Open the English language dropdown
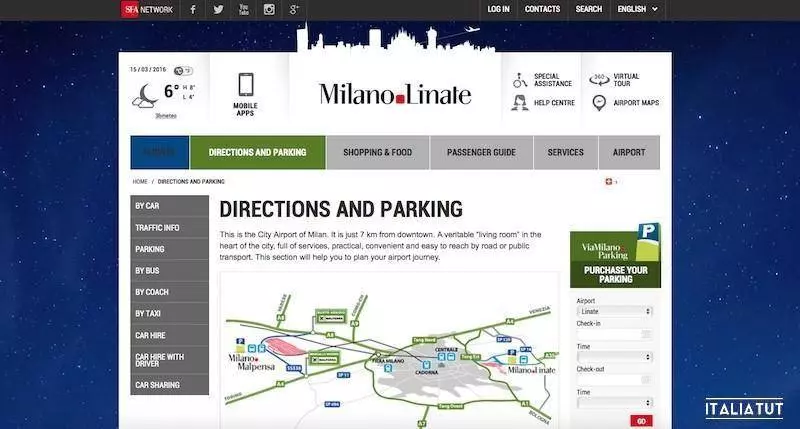 637,9
